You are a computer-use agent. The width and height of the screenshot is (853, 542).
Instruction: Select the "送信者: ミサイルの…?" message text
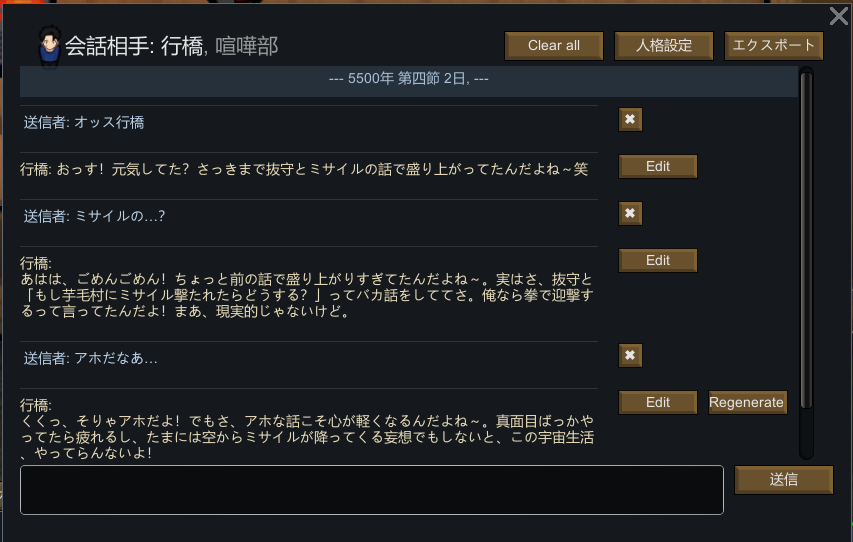[x=94, y=215]
